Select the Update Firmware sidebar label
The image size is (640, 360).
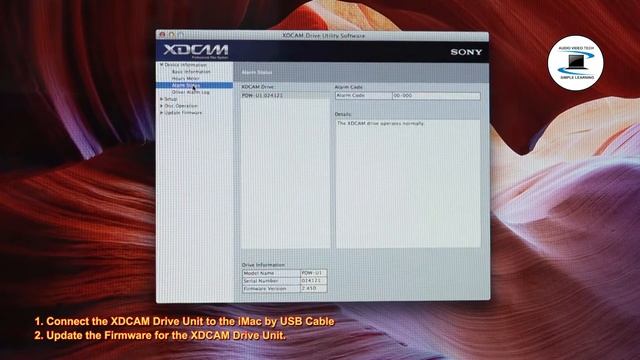tap(183, 113)
